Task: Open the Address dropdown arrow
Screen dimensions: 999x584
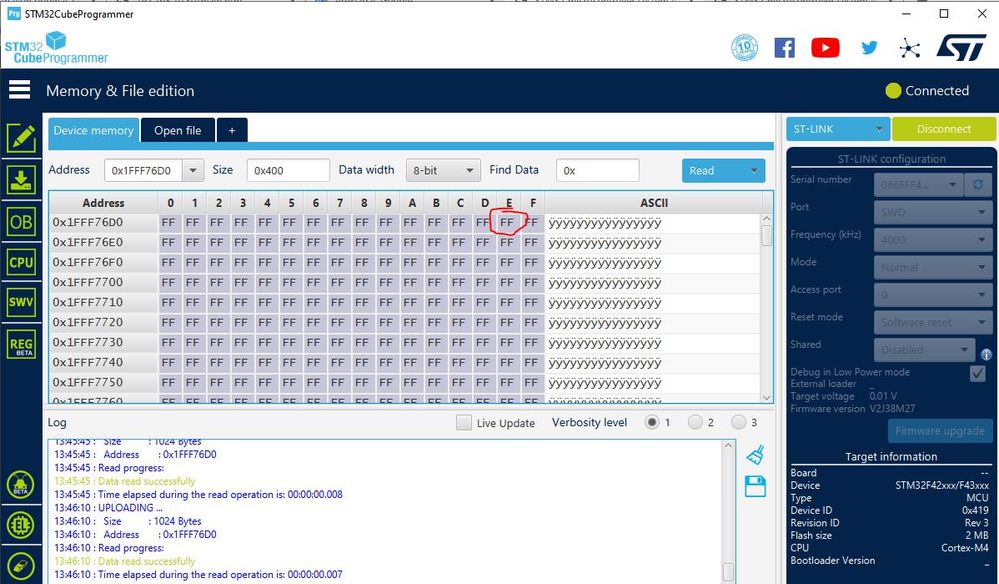Action: 192,170
